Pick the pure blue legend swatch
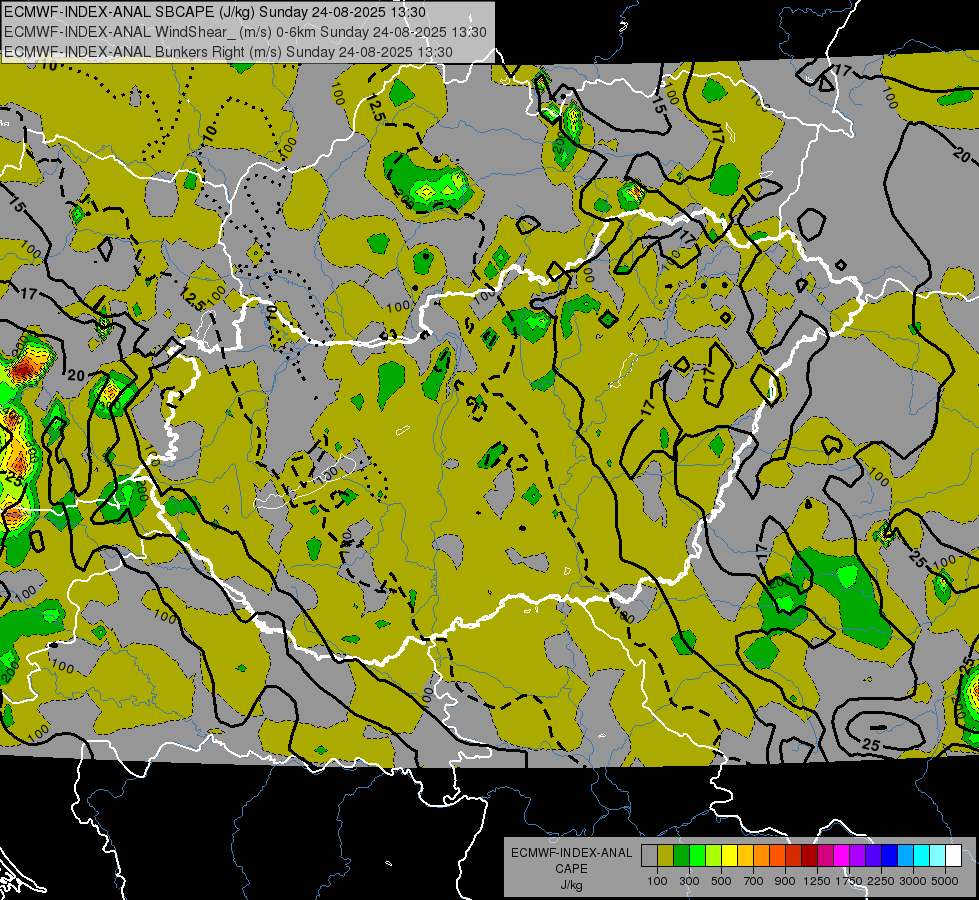Image resolution: width=979 pixels, height=900 pixels. (x=890, y=855)
